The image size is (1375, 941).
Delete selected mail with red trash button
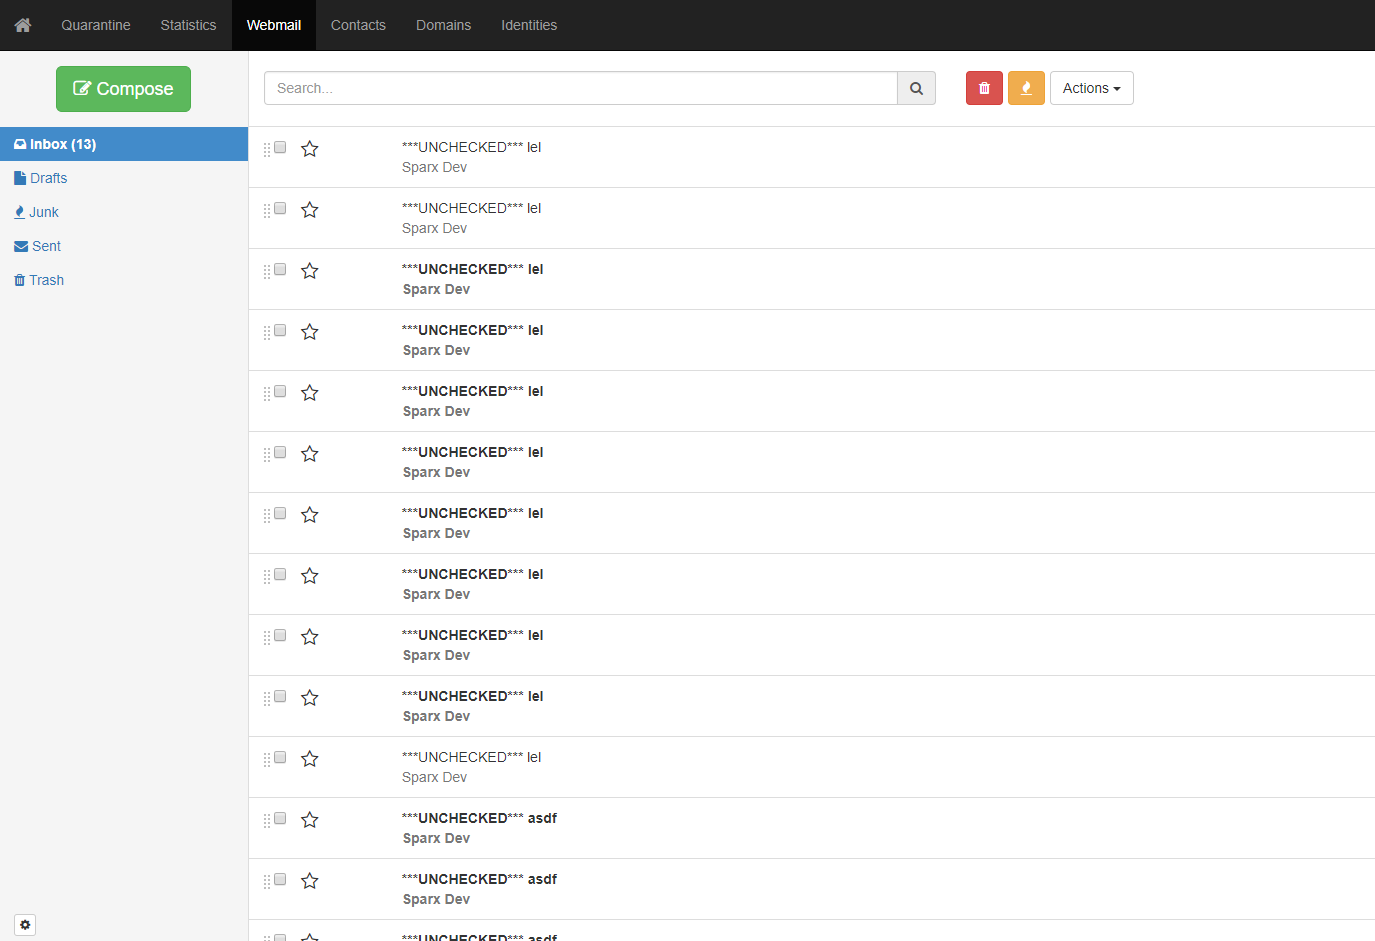pos(983,88)
